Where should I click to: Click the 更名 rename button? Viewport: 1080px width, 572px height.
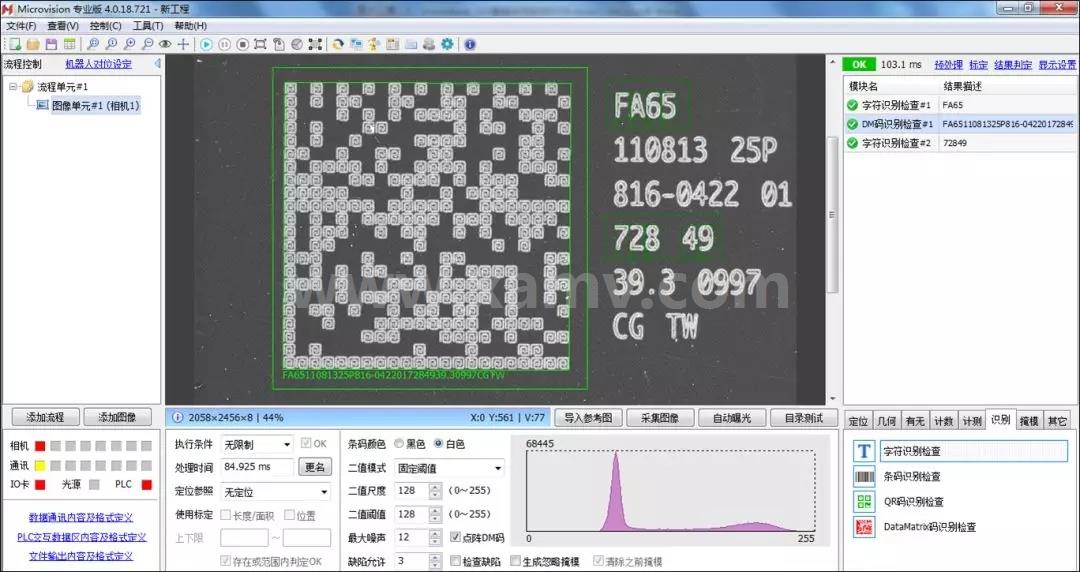[315, 468]
